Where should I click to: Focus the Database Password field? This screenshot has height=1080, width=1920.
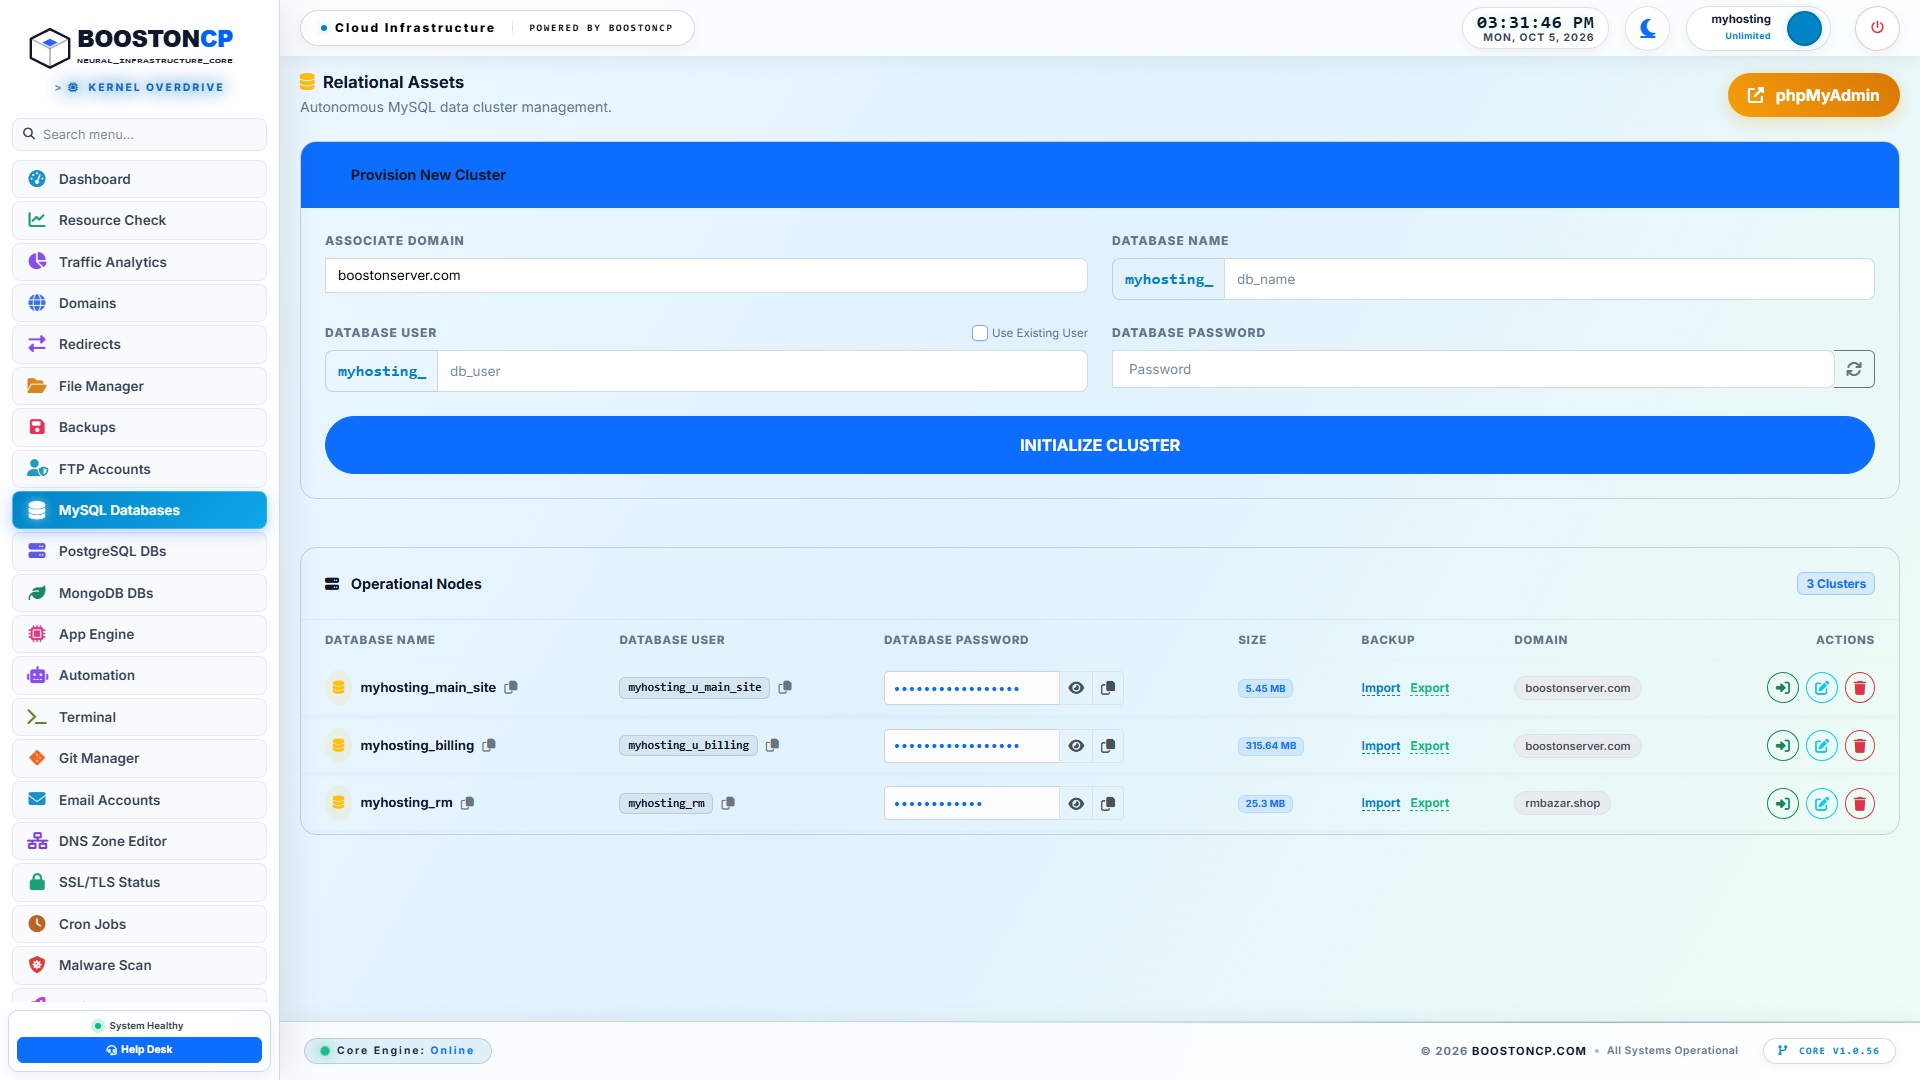pos(1472,369)
